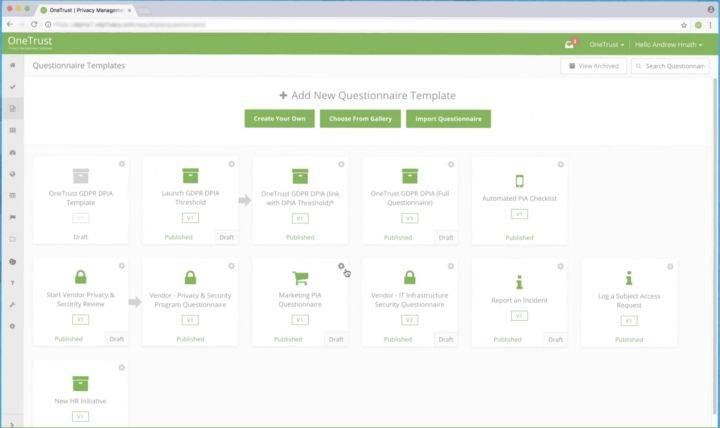
Task: Go back with the browser back arrow
Action: 10,24
